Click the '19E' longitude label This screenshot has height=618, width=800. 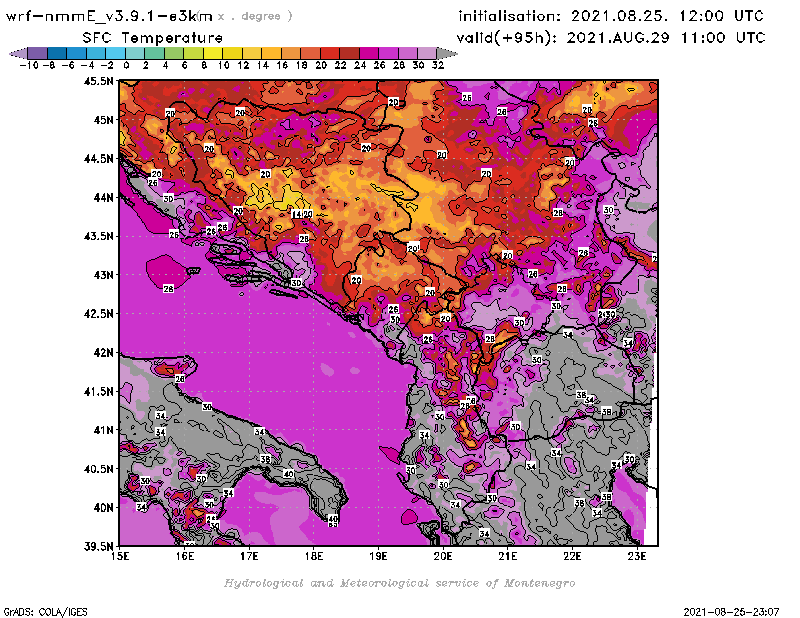(378, 556)
